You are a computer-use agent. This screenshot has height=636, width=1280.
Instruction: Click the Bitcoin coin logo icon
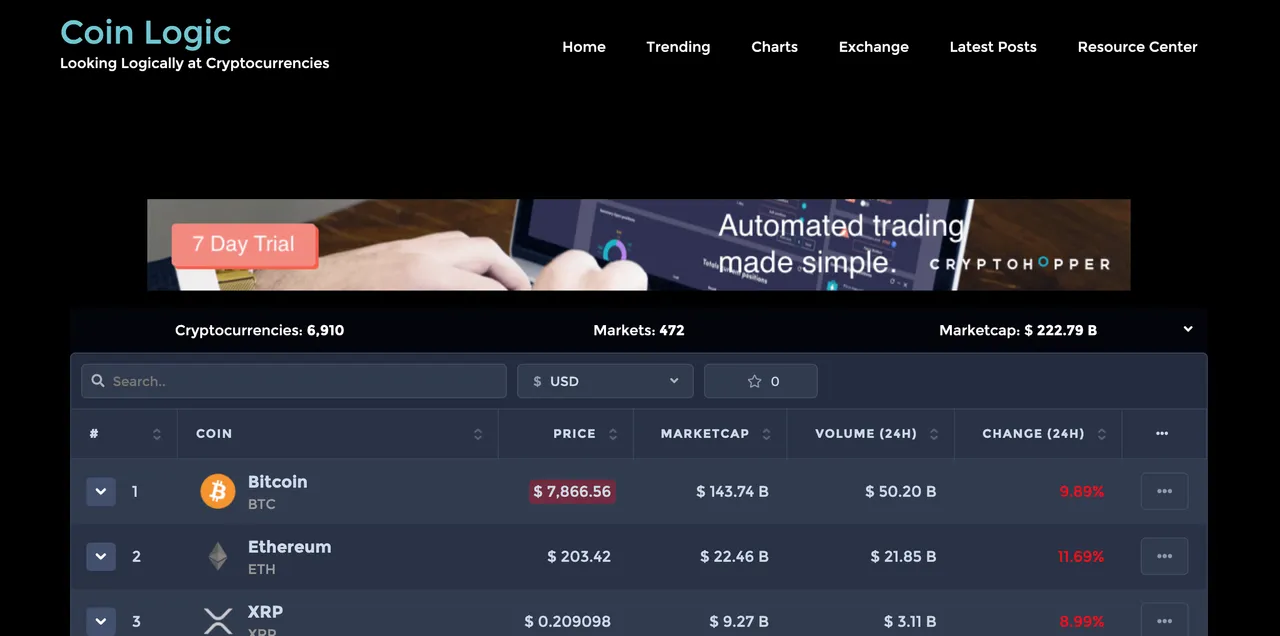pyautogui.click(x=218, y=491)
